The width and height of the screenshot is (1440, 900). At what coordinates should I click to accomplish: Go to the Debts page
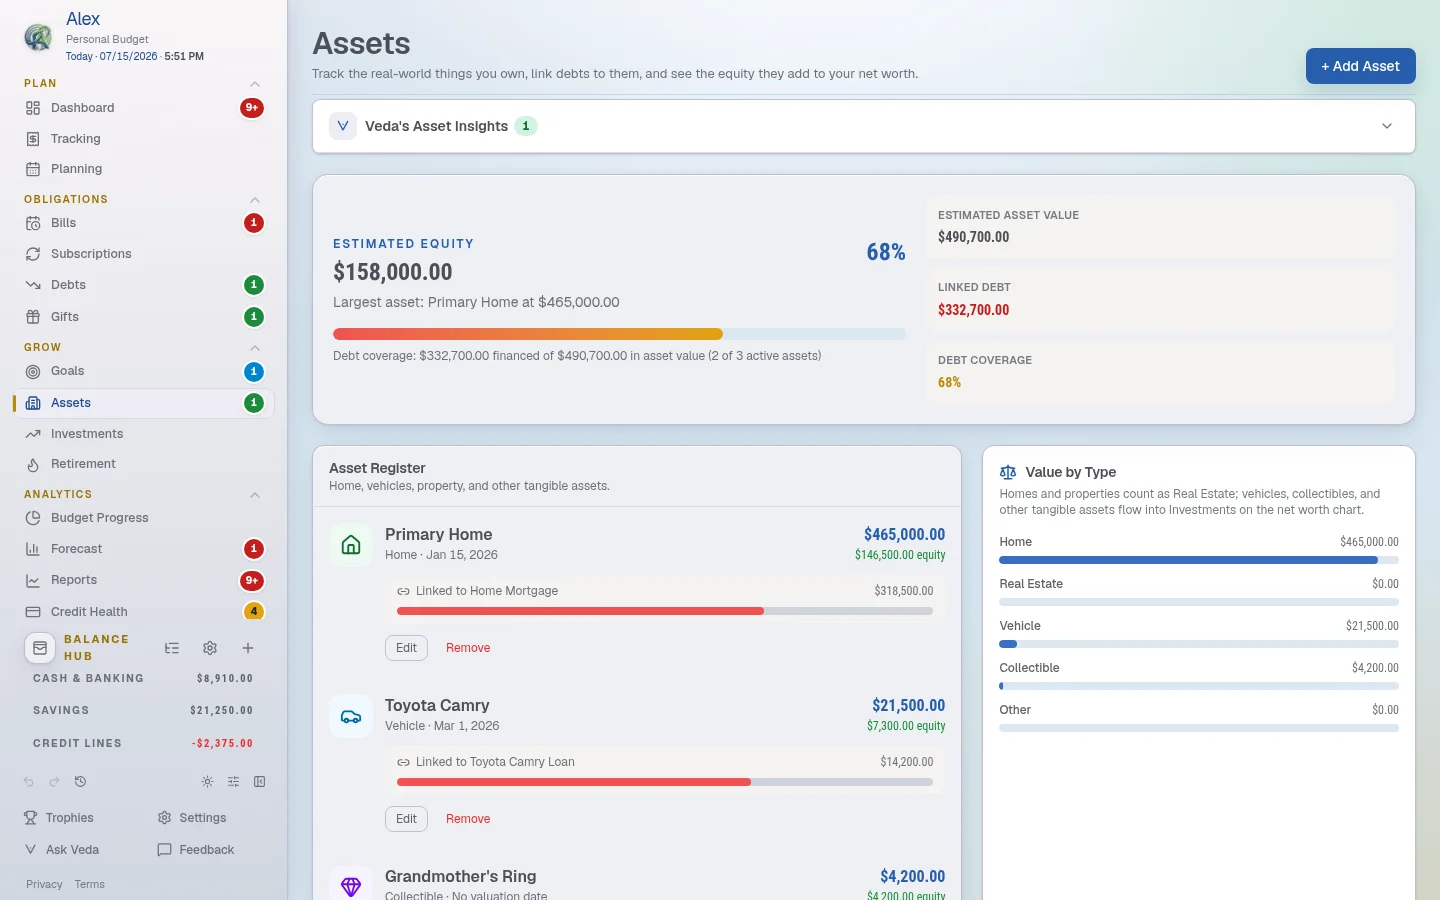[144, 285]
